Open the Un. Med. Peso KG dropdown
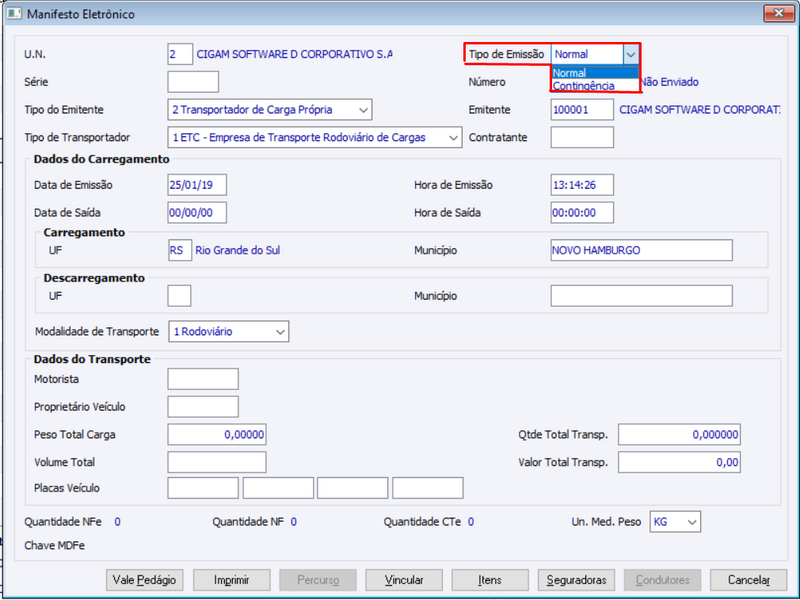Screen dimensions: 800x600 (675, 521)
